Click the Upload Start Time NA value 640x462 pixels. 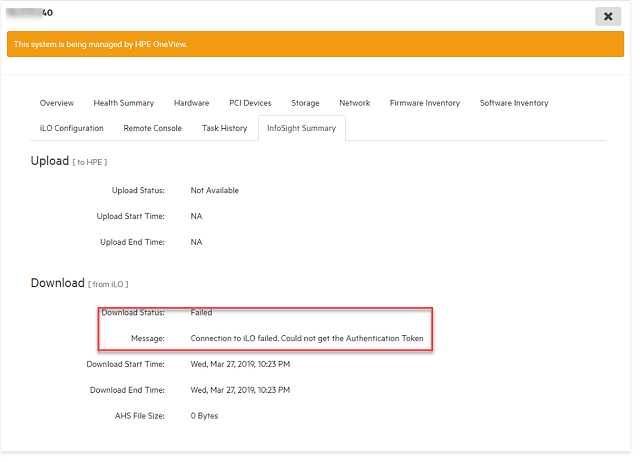196,216
